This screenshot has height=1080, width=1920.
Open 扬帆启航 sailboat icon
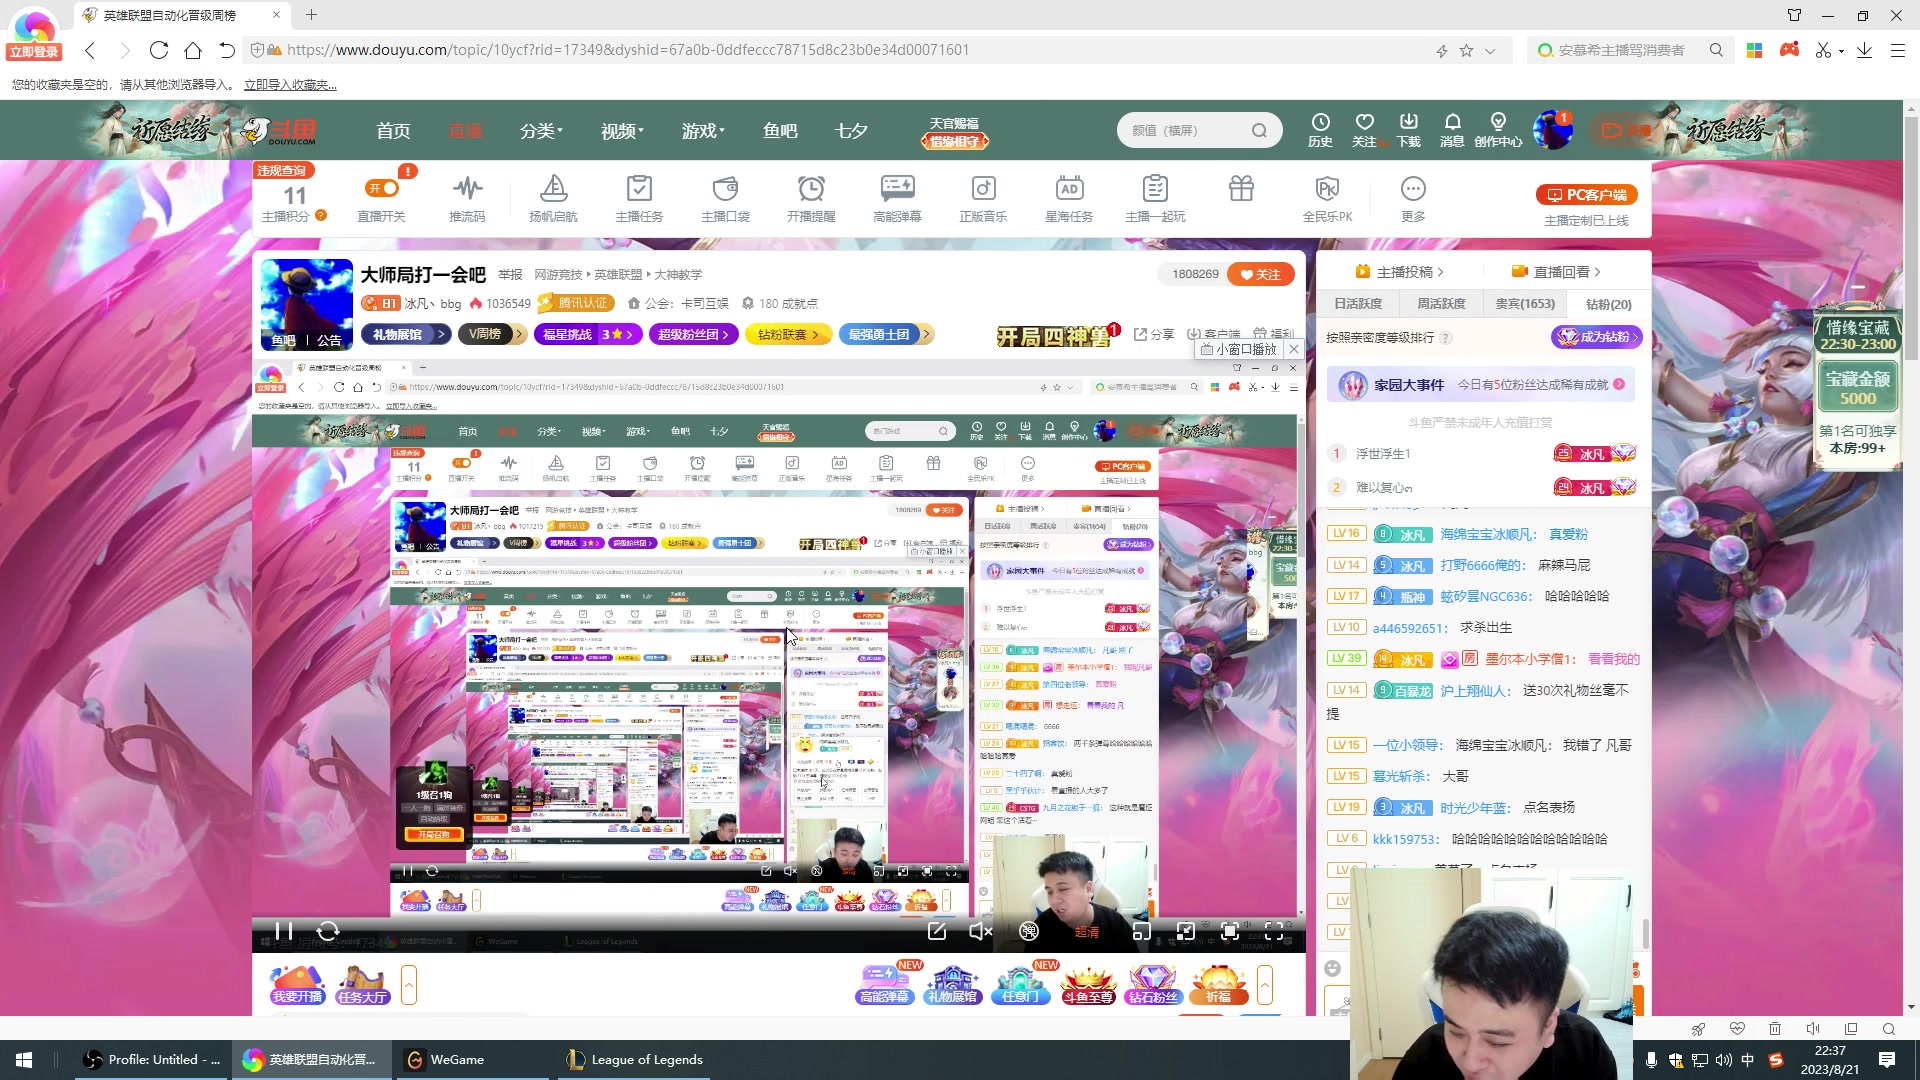(x=553, y=198)
